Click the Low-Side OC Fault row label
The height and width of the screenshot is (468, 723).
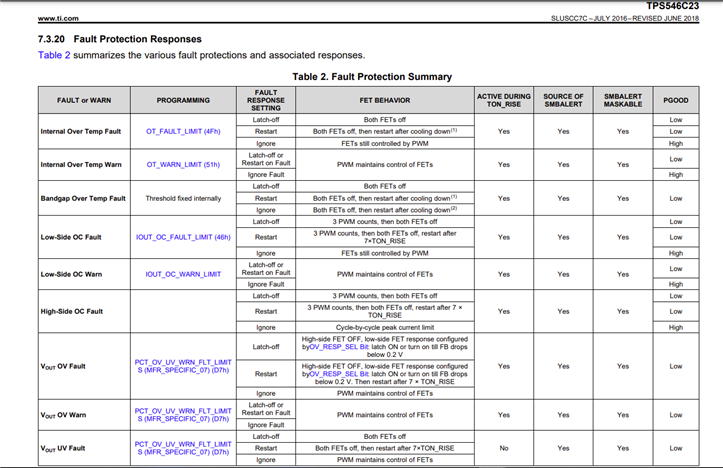tap(71, 237)
